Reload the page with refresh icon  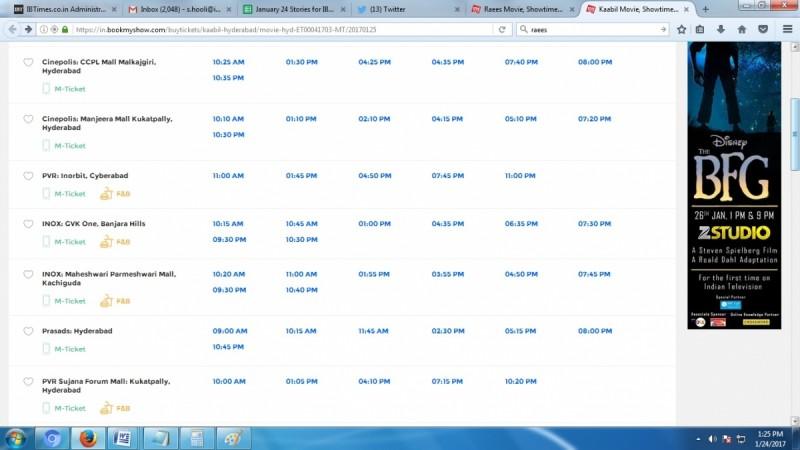[502, 30]
